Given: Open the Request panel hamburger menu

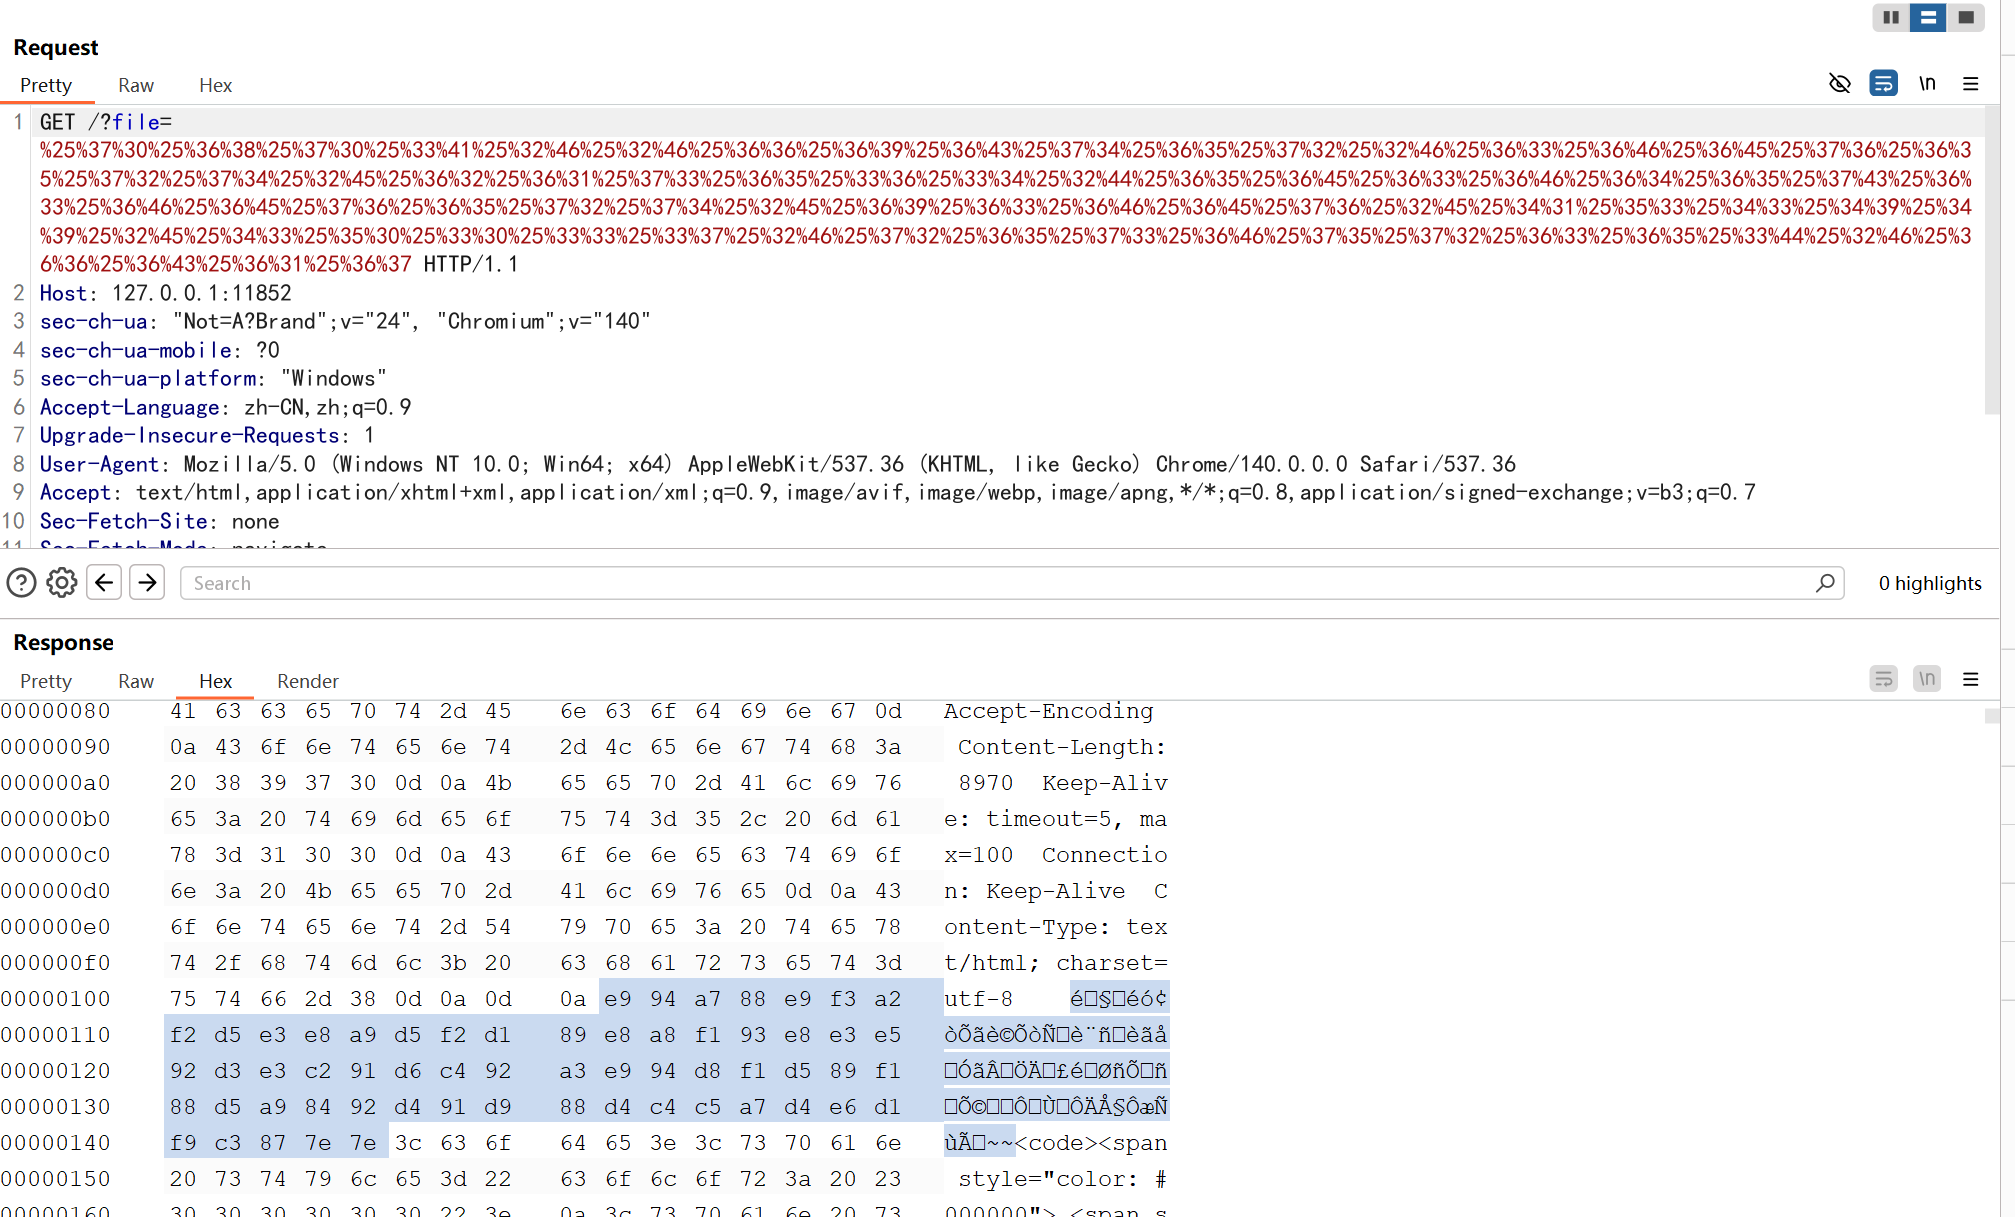Looking at the screenshot, I should pyautogui.click(x=1971, y=84).
